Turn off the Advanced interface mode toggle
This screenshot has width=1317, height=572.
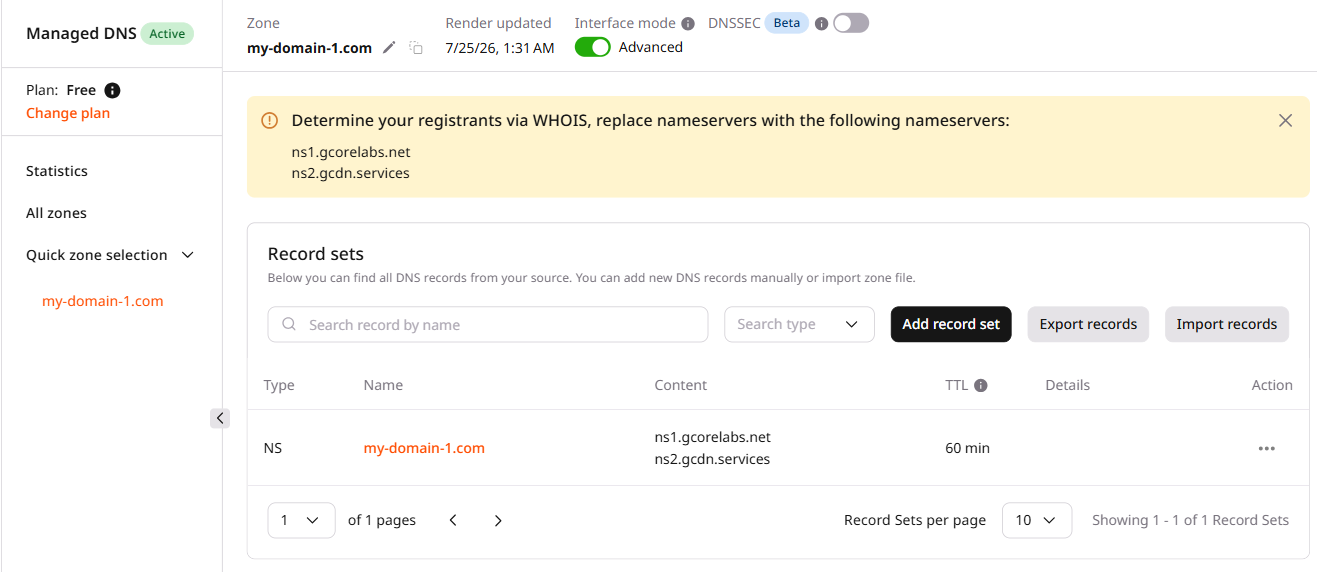tap(593, 47)
